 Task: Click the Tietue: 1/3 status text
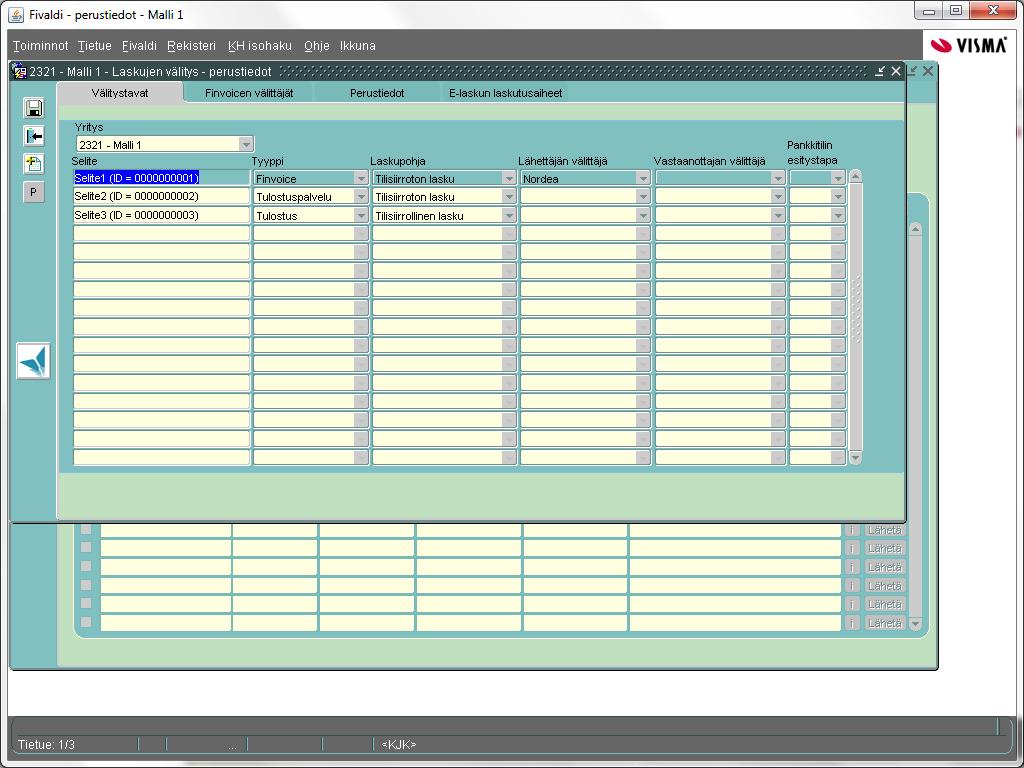[x=46, y=744]
